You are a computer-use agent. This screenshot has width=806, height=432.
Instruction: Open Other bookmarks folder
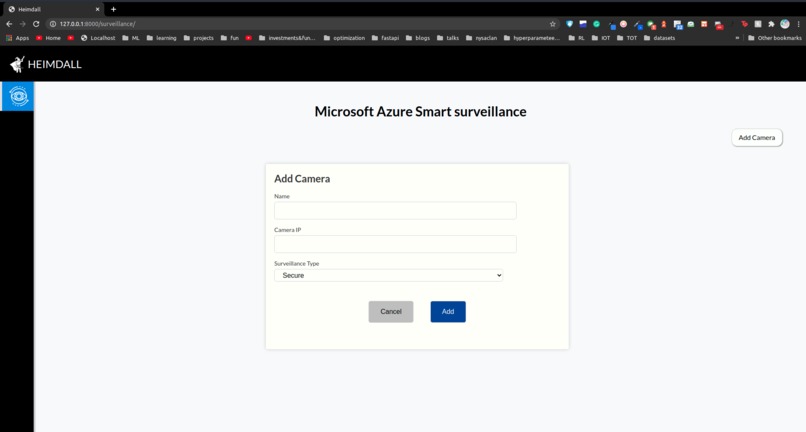tap(775, 38)
